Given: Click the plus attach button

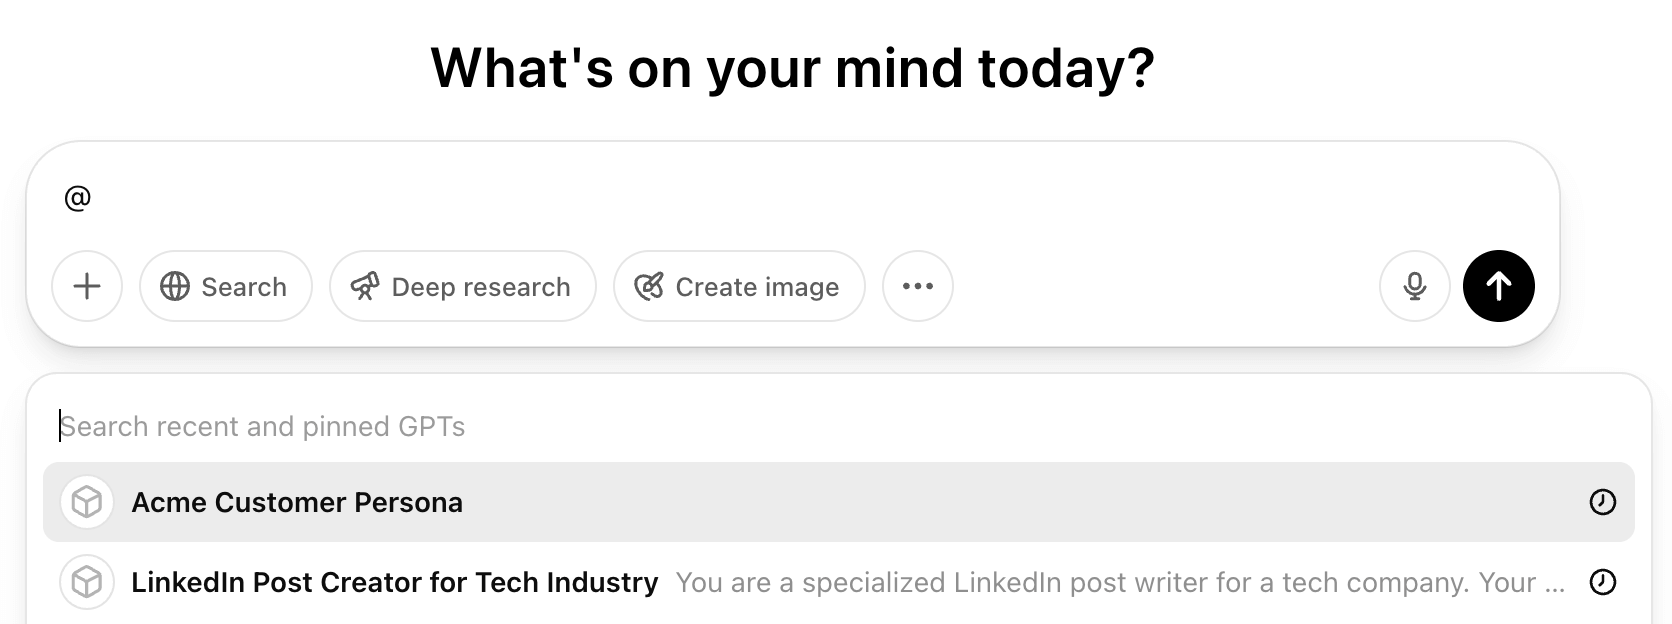Looking at the screenshot, I should pyautogui.click(x=87, y=286).
